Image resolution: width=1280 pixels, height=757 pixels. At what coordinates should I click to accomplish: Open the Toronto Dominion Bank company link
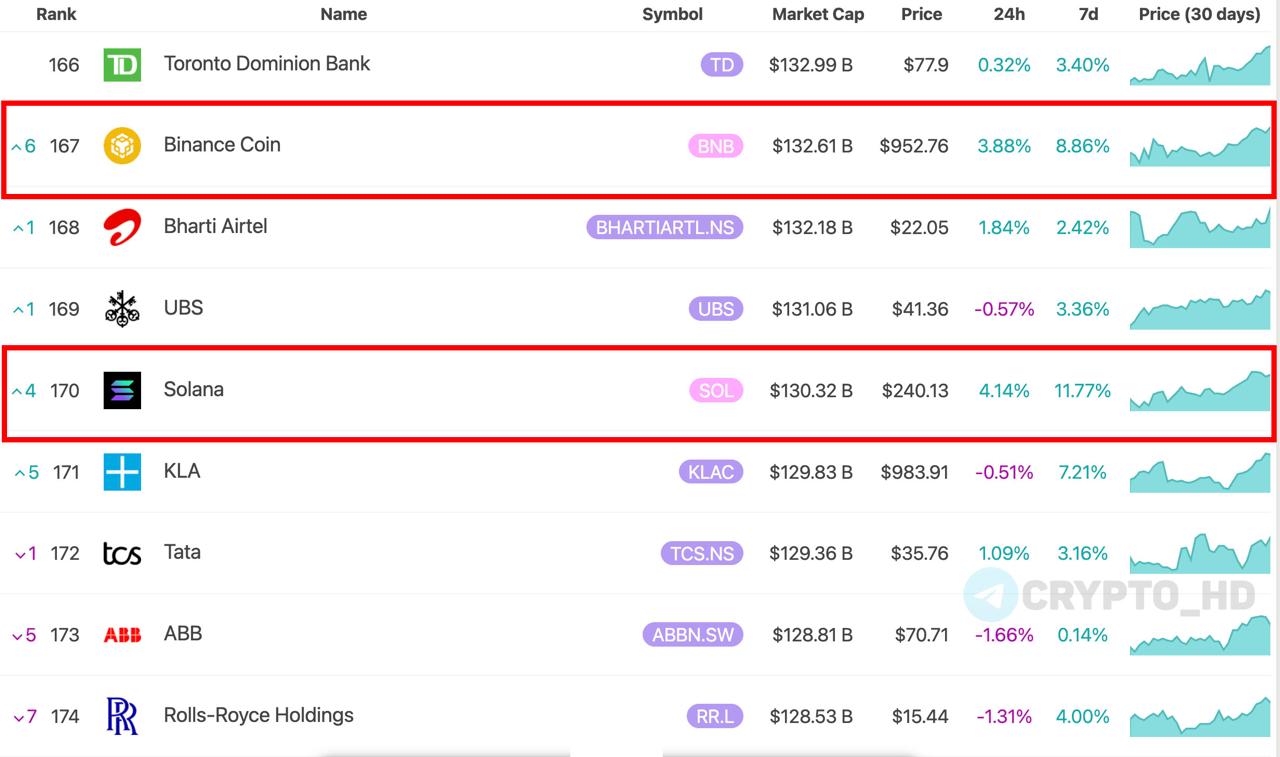(x=267, y=64)
